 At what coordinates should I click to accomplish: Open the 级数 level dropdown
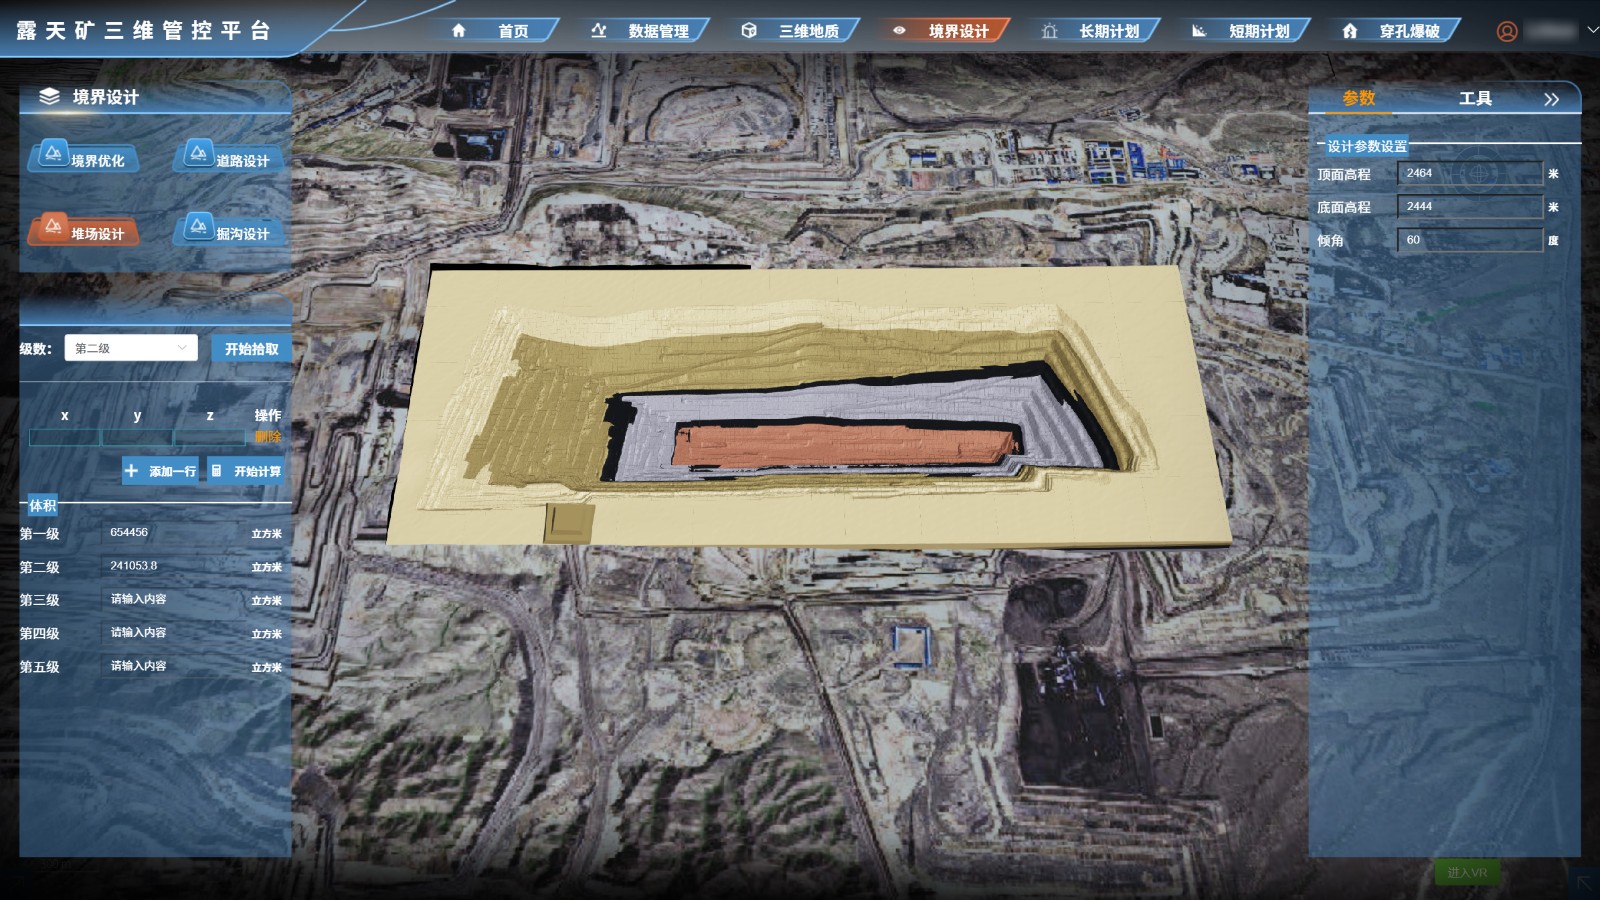[131, 348]
